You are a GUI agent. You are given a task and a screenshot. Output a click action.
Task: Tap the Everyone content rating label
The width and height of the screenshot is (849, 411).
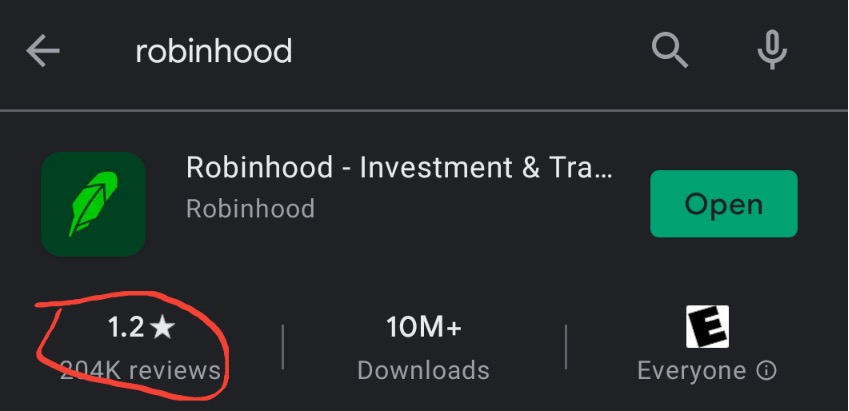click(691, 371)
